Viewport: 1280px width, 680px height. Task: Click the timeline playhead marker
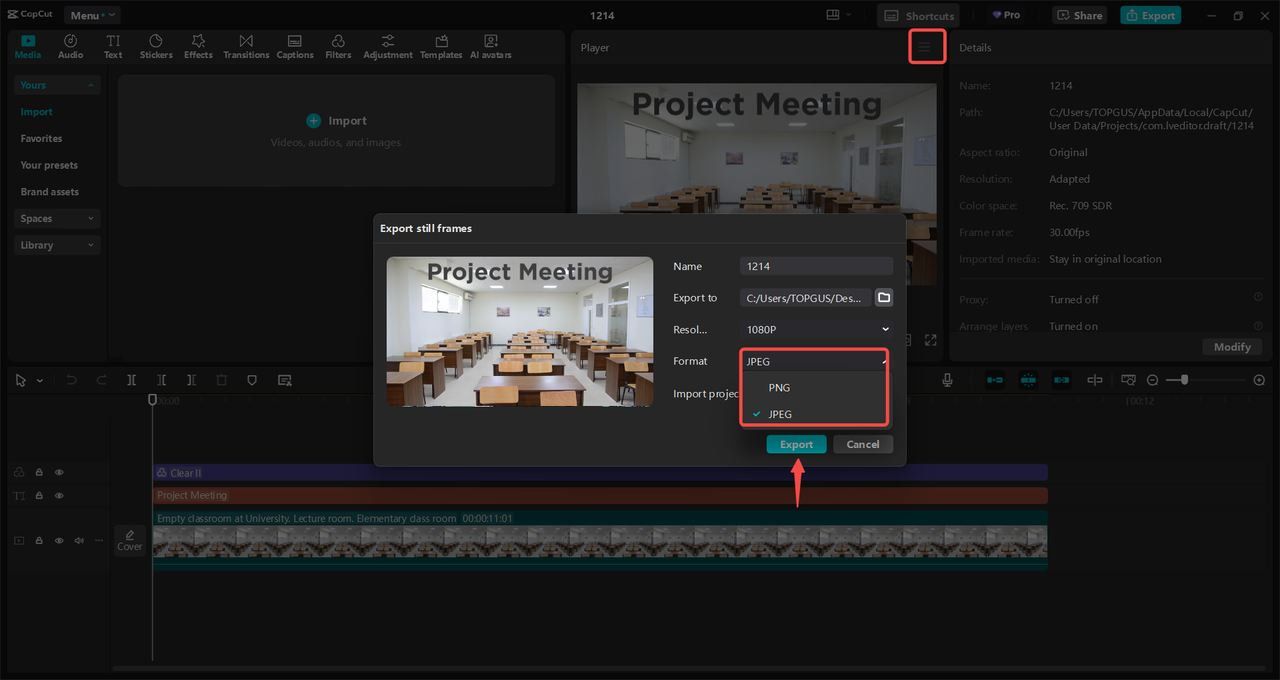pyautogui.click(x=152, y=400)
